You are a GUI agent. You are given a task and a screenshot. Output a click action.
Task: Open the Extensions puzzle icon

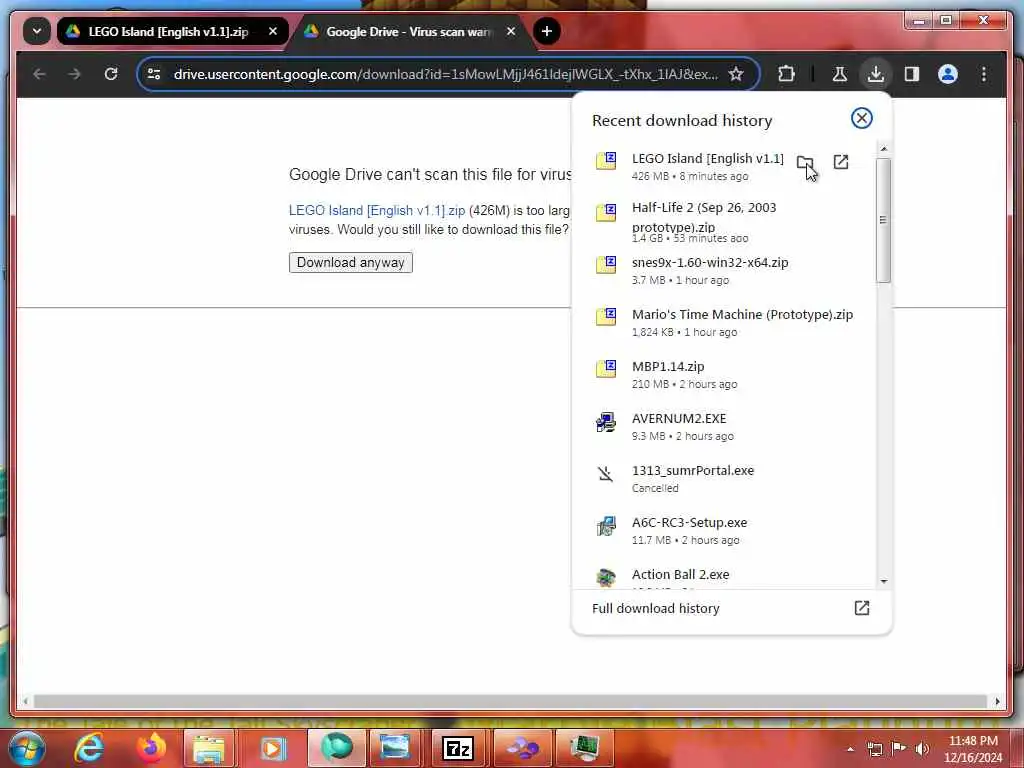786,74
